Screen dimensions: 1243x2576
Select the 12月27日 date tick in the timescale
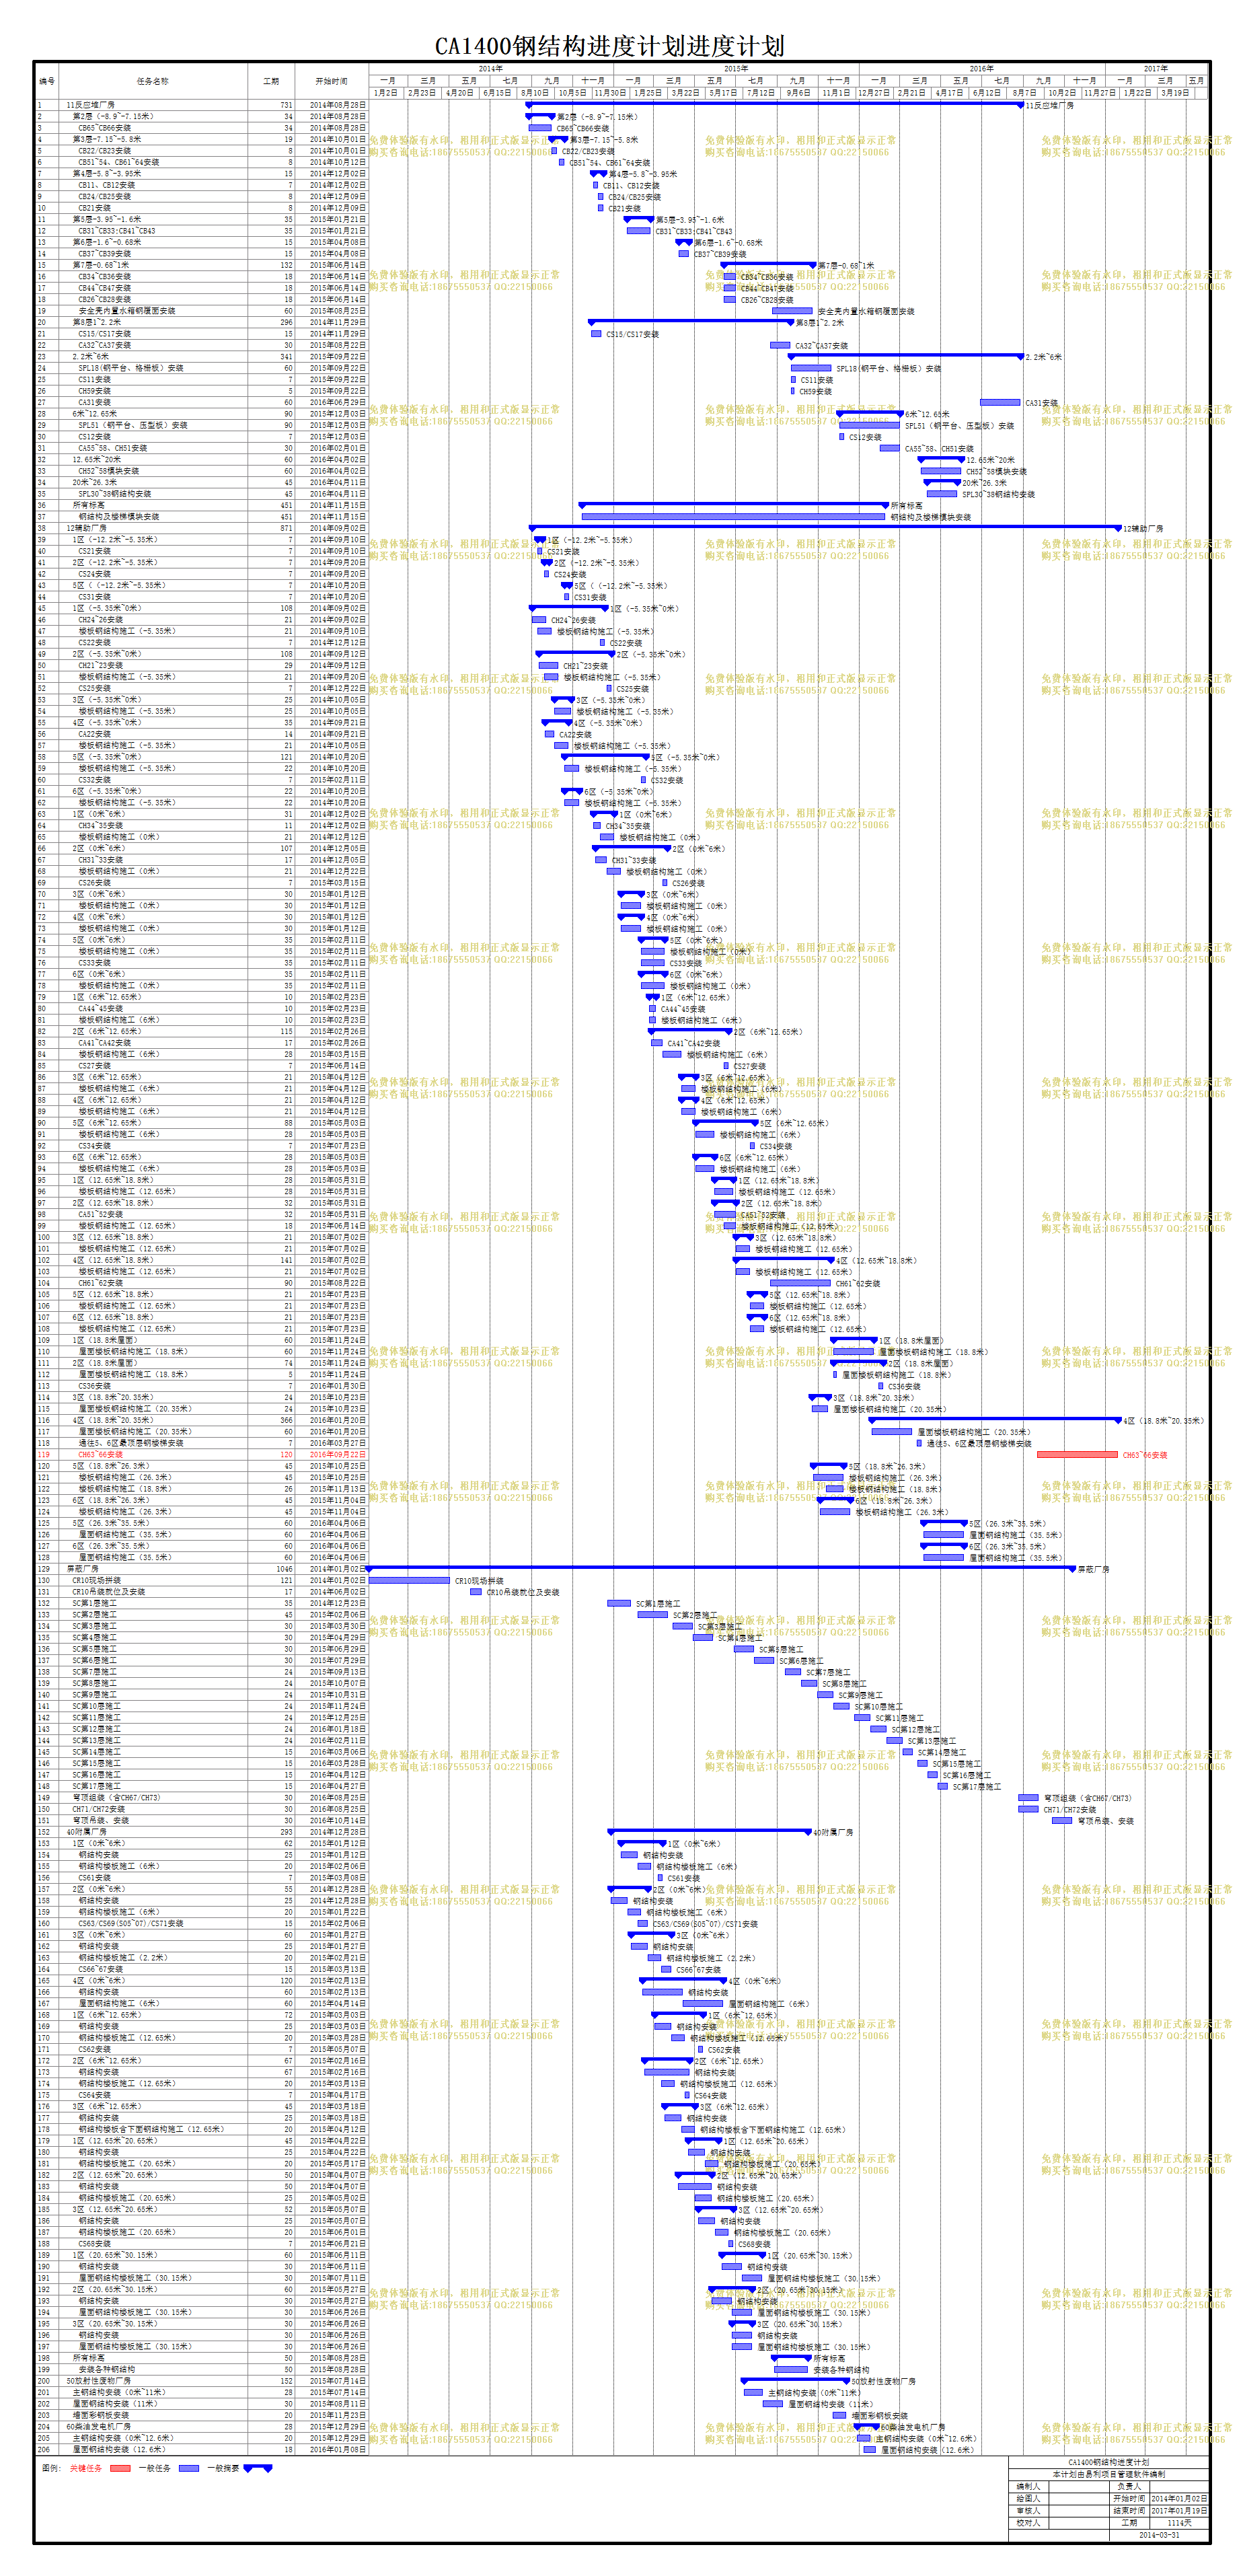coord(874,92)
